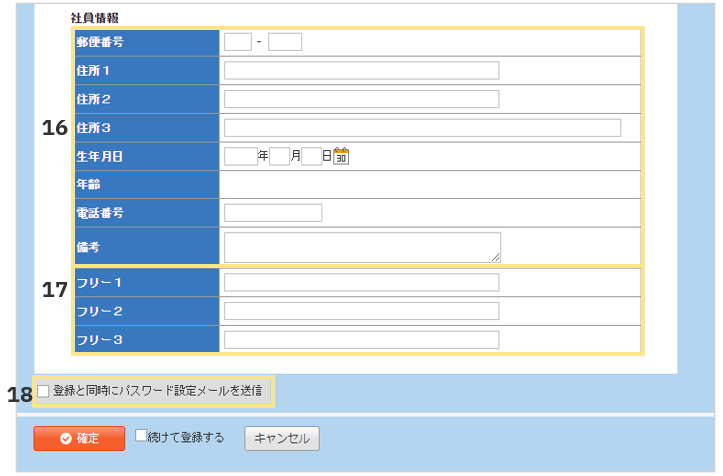Screen dimensions: 723x476
Task: Select the 住所2 text field
Action: (361, 99)
